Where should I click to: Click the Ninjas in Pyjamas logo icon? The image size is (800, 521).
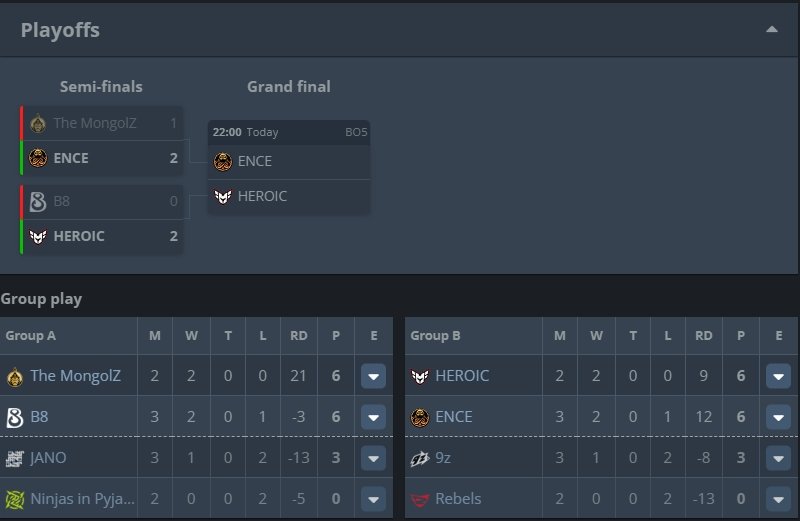point(15,499)
